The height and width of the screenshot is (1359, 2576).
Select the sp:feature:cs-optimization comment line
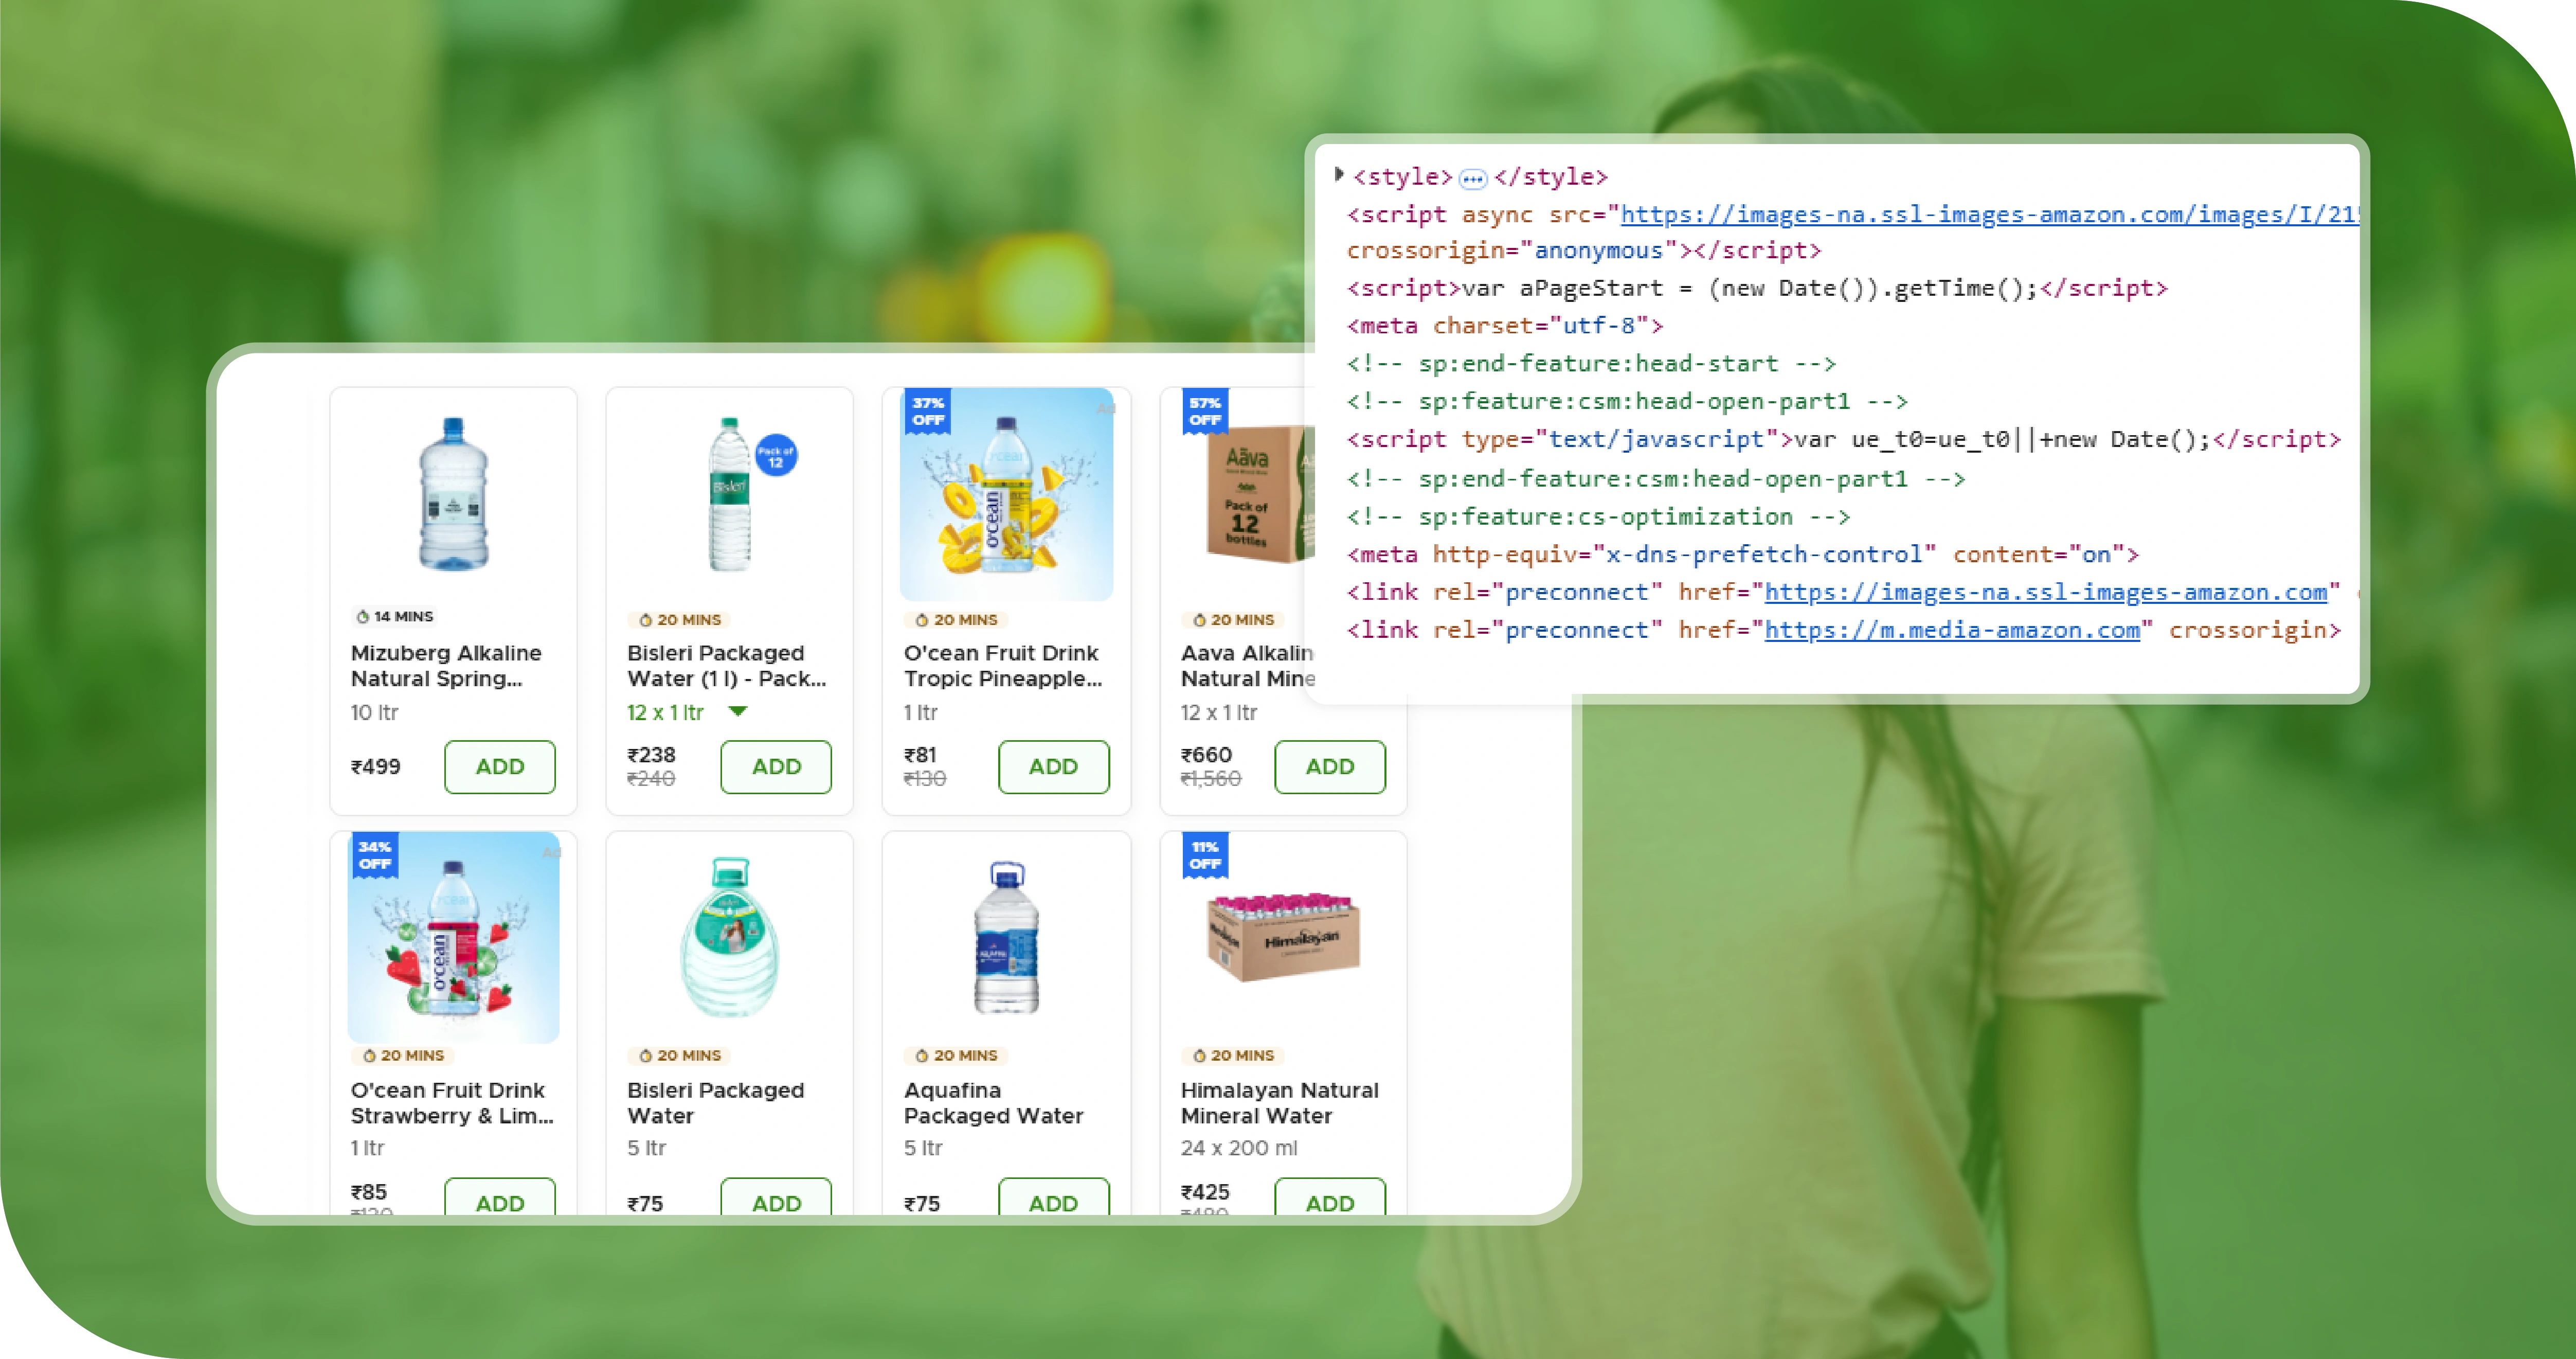click(x=1598, y=517)
